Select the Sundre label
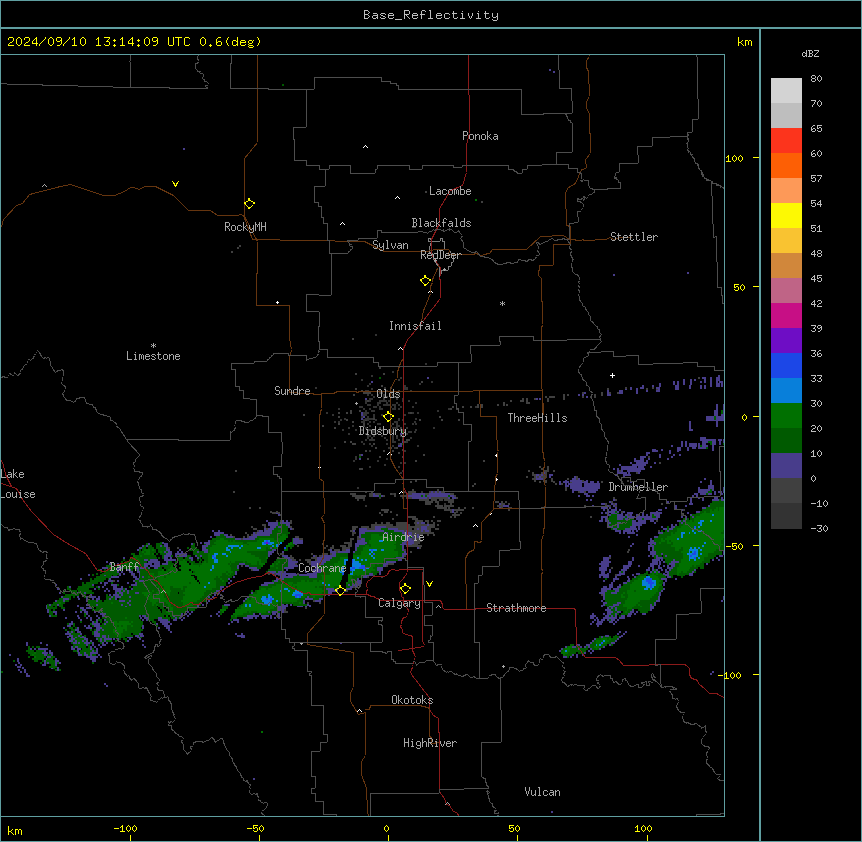862x842 pixels. [x=292, y=391]
